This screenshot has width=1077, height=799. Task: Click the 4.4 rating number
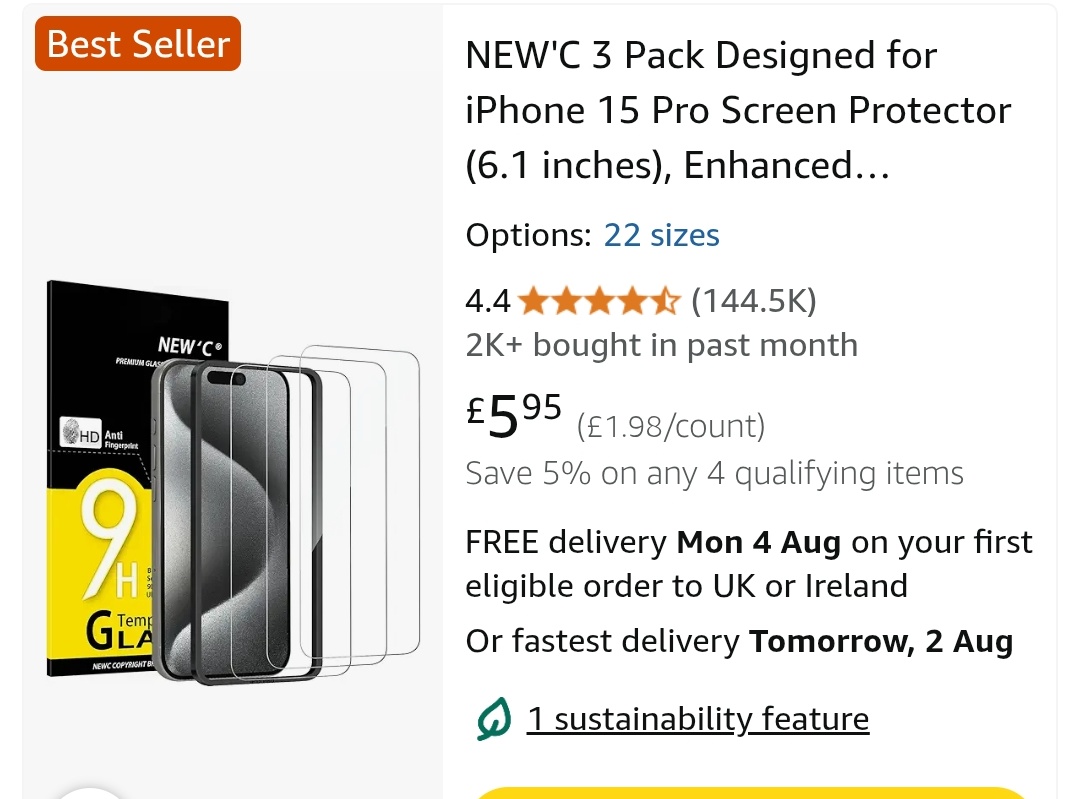pyautogui.click(x=488, y=302)
